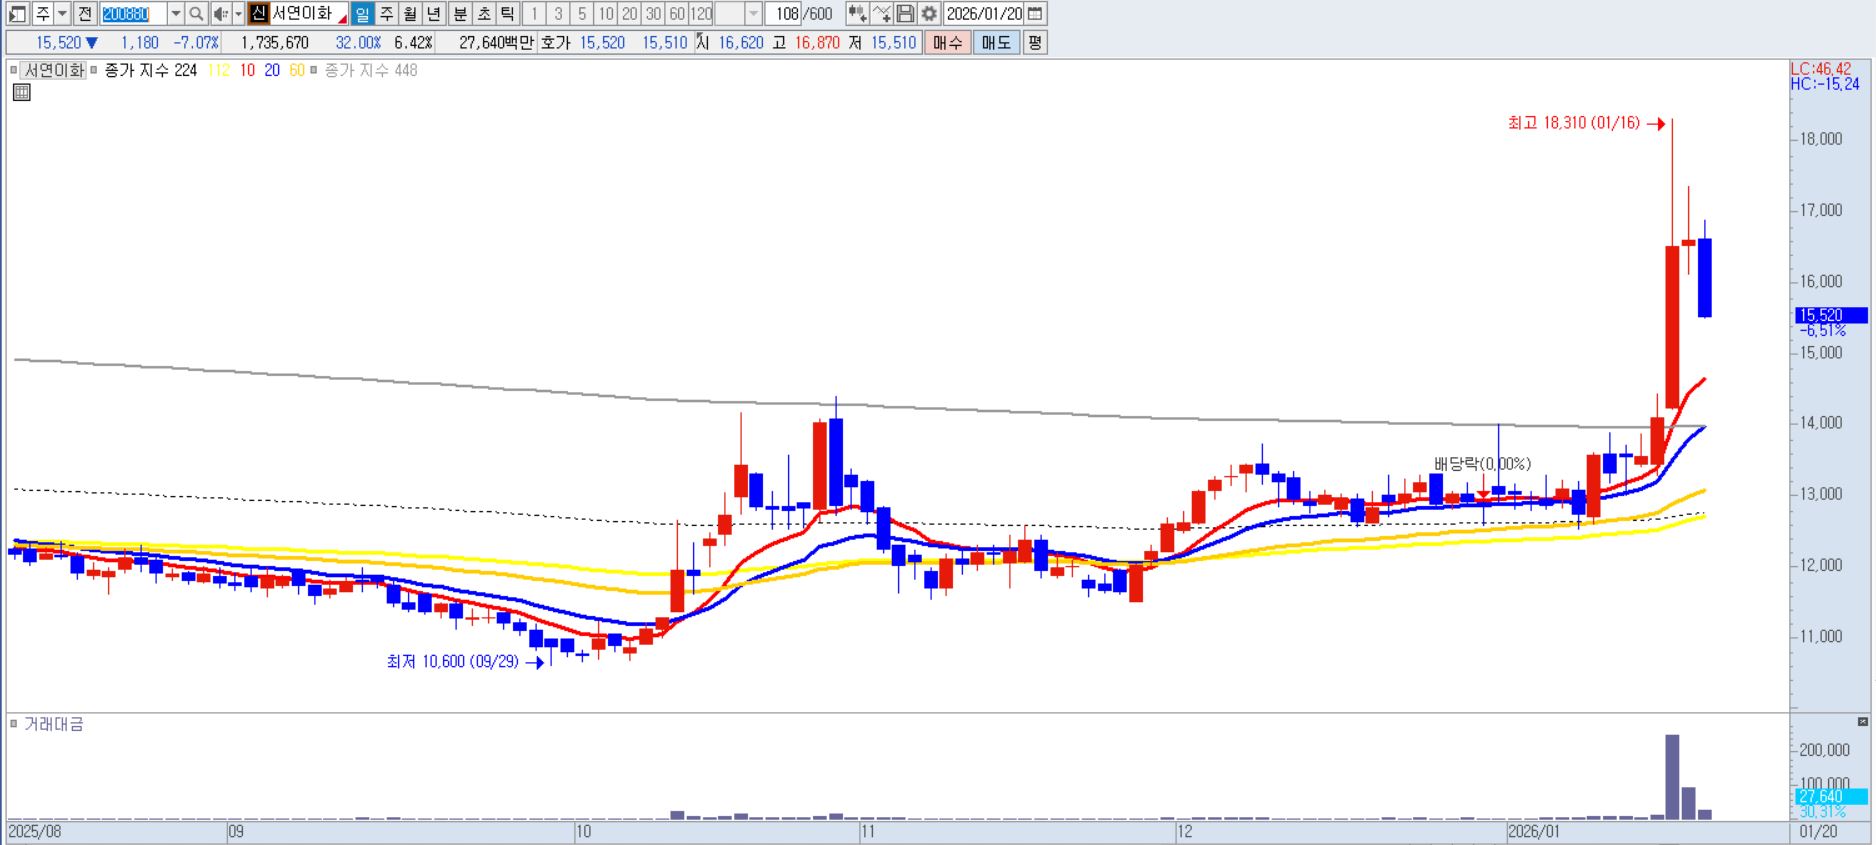Expand the stock code history dropdown
This screenshot has width=1876, height=845.
click(x=176, y=14)
